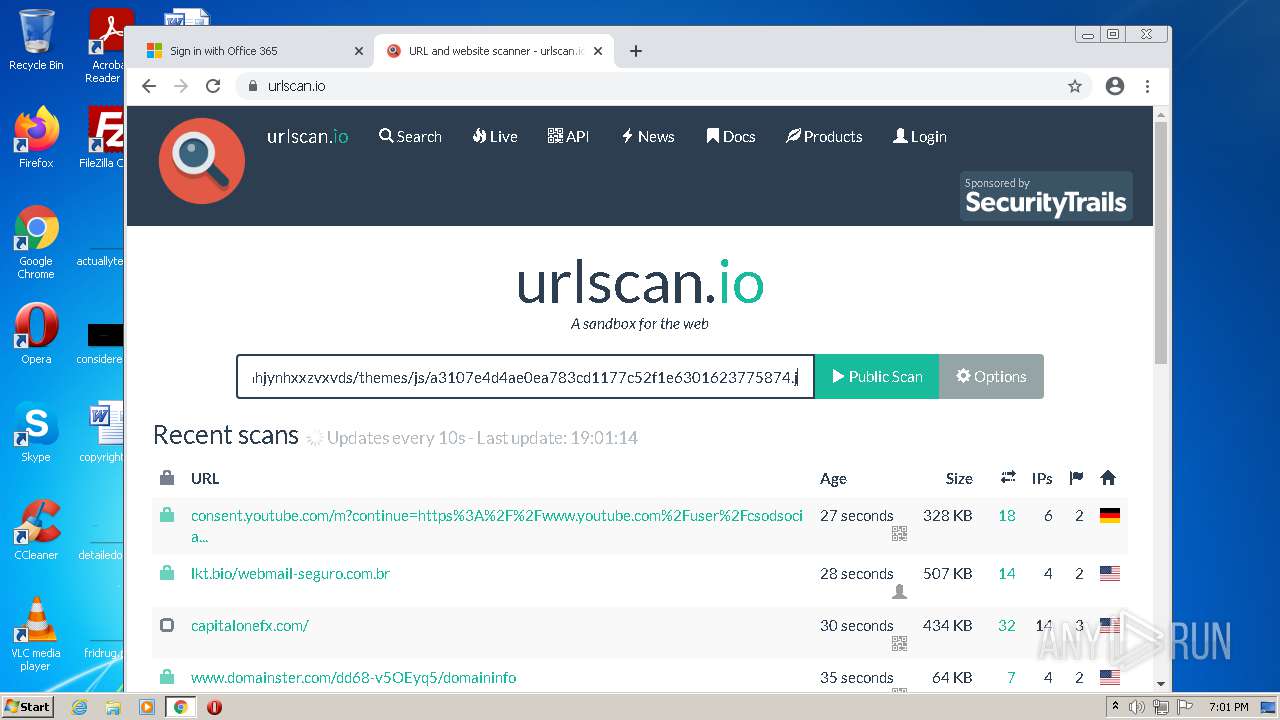Open Internet Explorer from taskbar
Viewport: 1280px width, 720px height.
point(79,707)
